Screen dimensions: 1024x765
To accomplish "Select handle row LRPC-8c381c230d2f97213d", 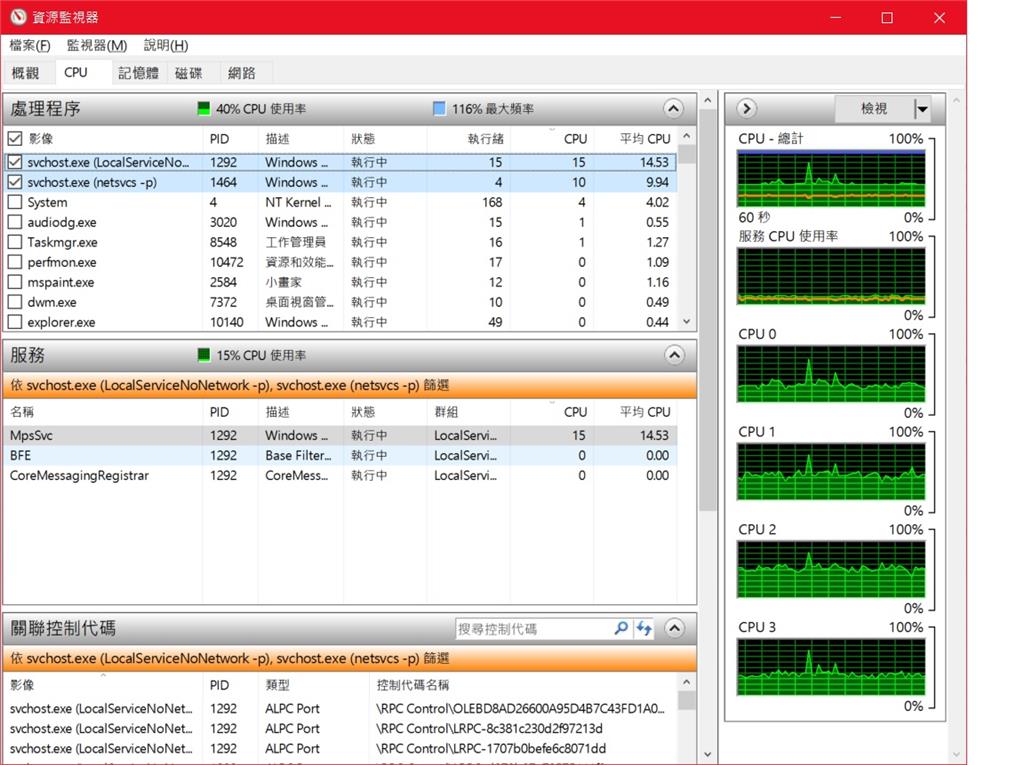I will [x=340, y=728].
